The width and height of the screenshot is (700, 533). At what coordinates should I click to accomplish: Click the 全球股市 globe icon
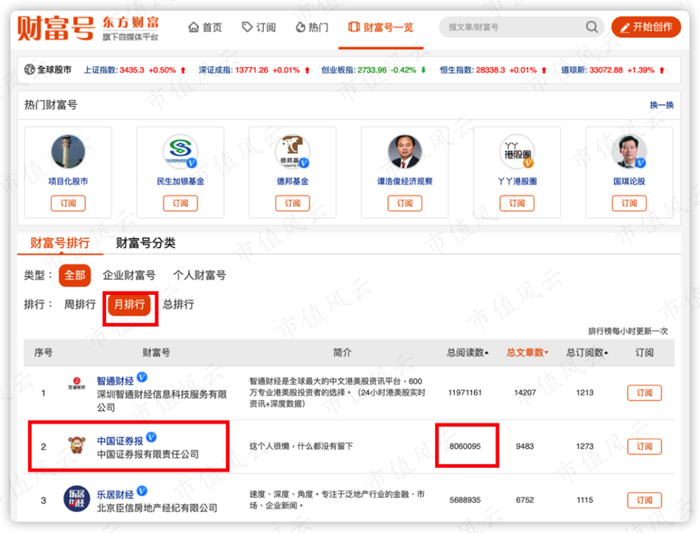coord(29,70)
